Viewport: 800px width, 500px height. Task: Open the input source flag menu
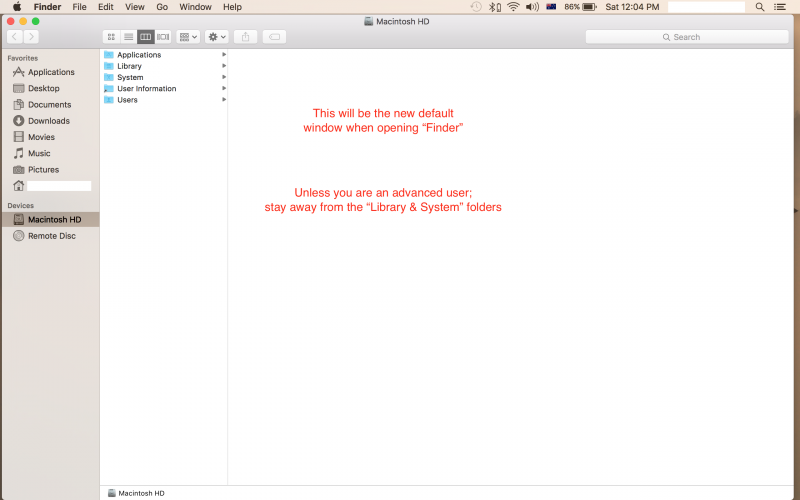[551, 7]
